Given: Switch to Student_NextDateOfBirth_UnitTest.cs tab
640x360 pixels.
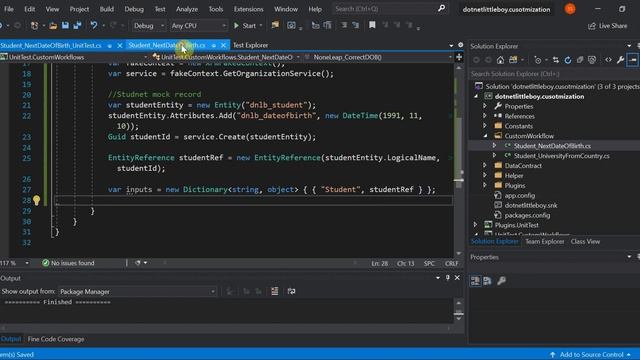Looking at the screenshot, I should click(51, 45).
